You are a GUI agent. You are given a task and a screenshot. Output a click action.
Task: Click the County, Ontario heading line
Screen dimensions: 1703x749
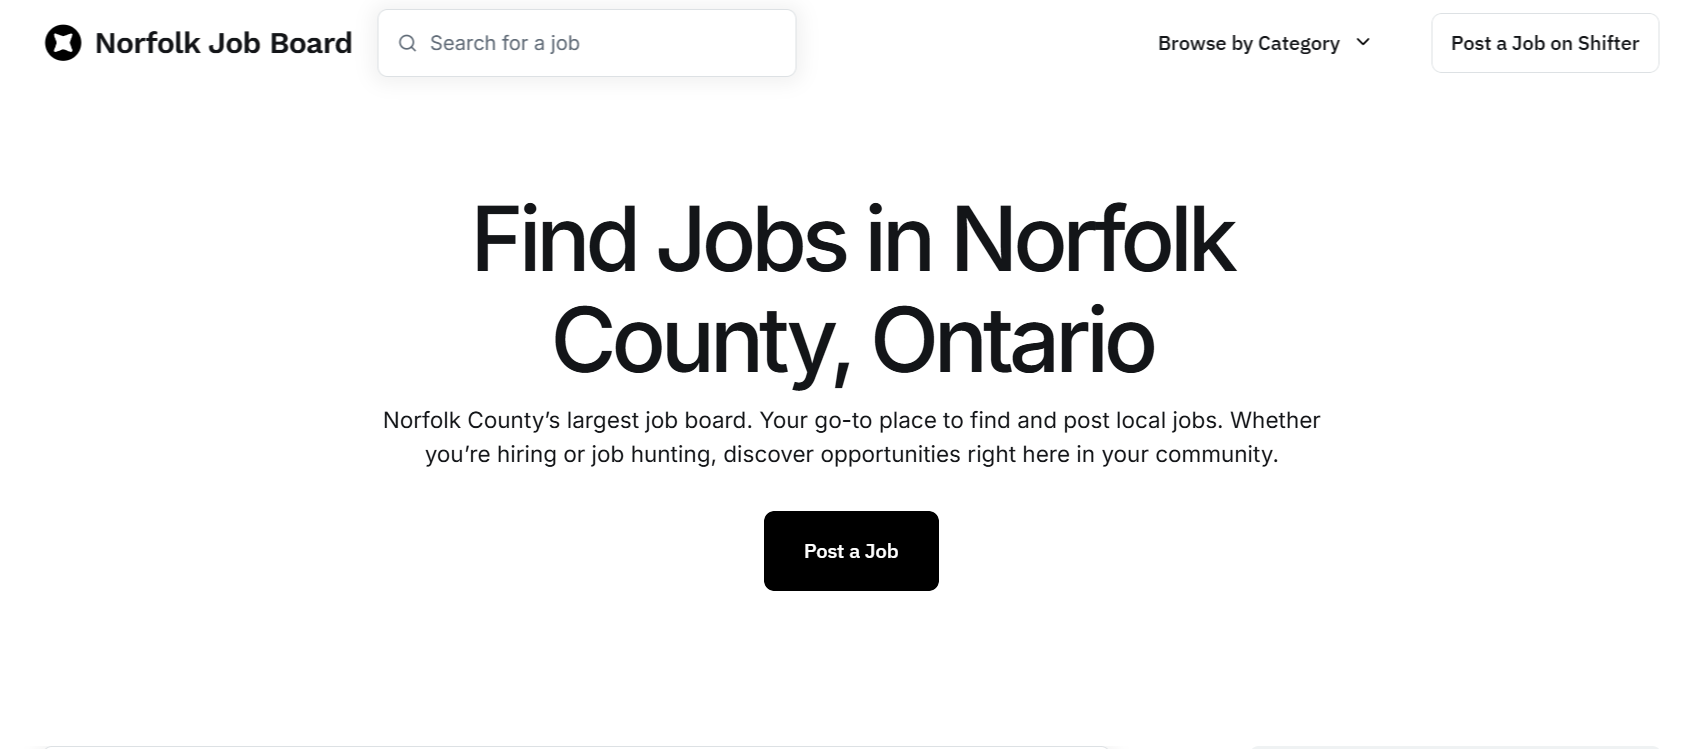[x=853, y=340]
